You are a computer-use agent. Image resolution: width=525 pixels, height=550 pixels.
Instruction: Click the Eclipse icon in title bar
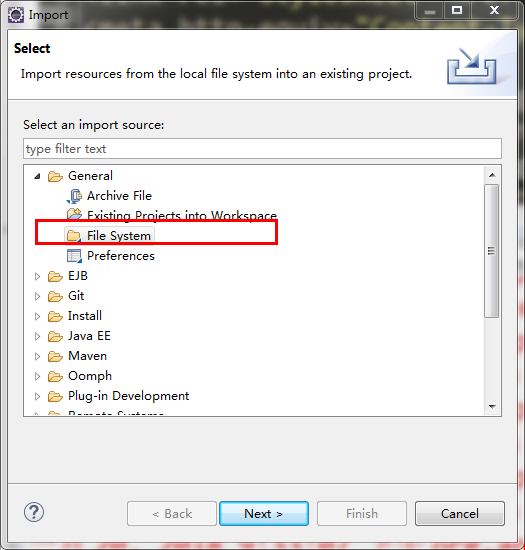tap(16, 15)
